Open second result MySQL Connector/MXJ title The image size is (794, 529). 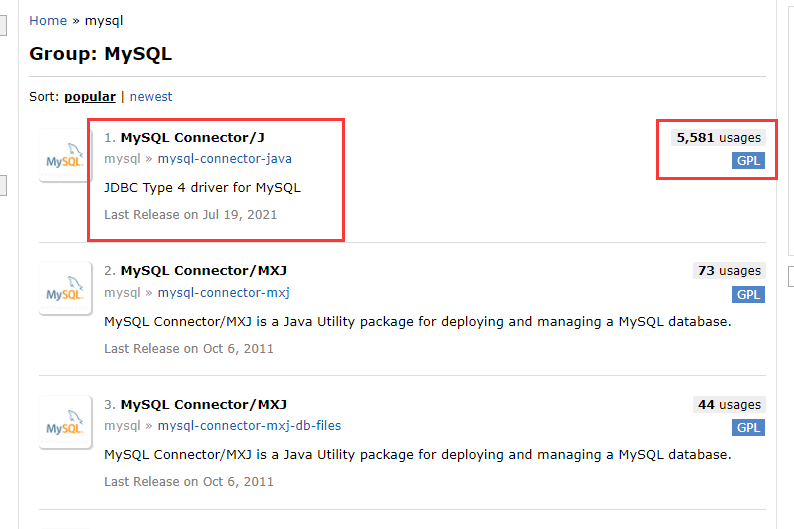(x=203, y=270)
